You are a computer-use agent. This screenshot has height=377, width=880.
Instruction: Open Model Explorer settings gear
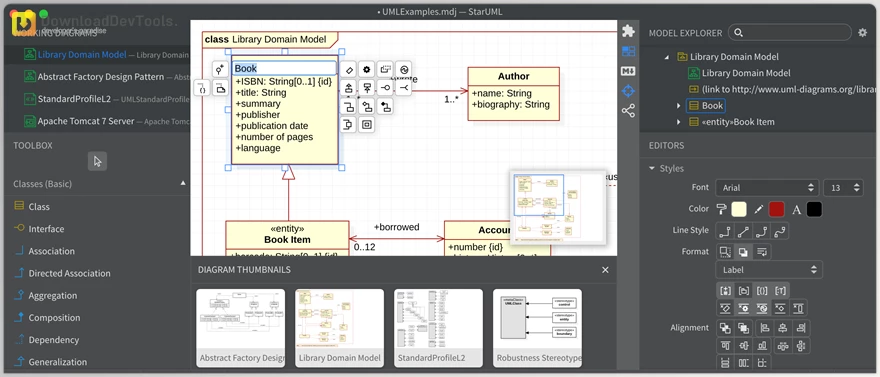click(x=863, y=33)
